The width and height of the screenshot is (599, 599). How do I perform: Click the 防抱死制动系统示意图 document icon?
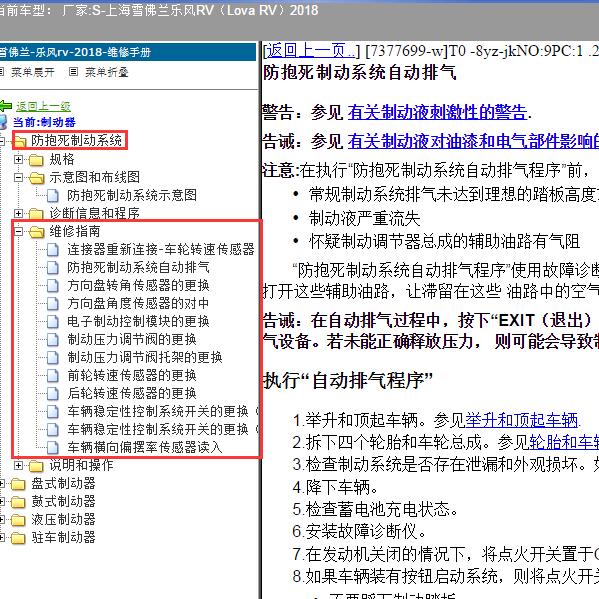[53, 196]
